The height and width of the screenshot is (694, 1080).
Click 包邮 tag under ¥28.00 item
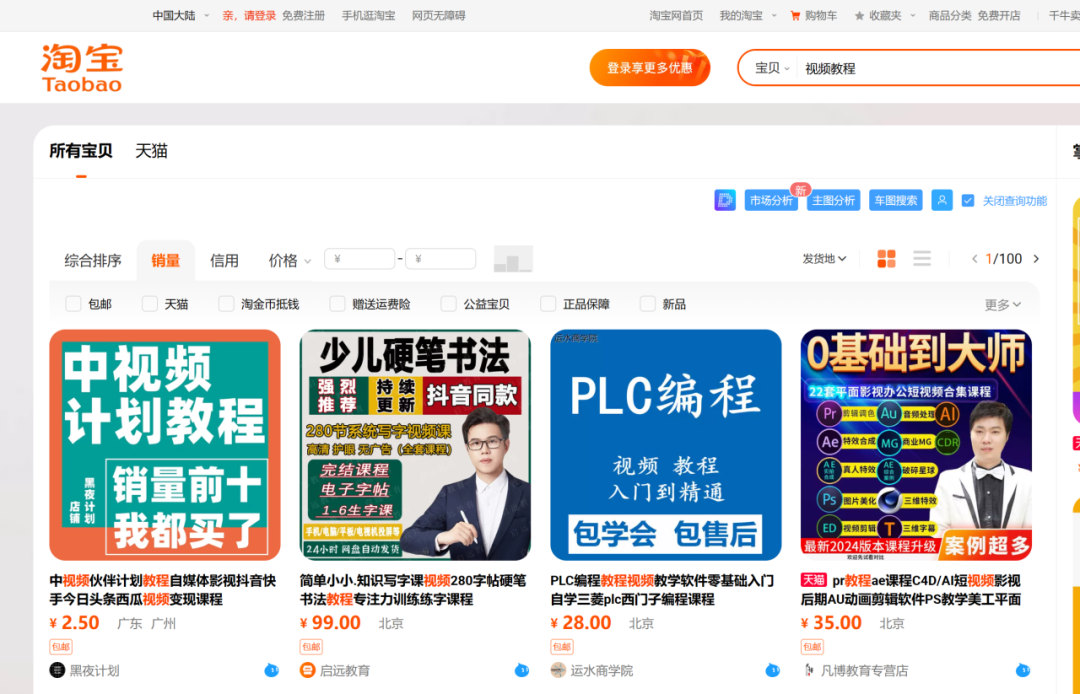pos(562,646)
